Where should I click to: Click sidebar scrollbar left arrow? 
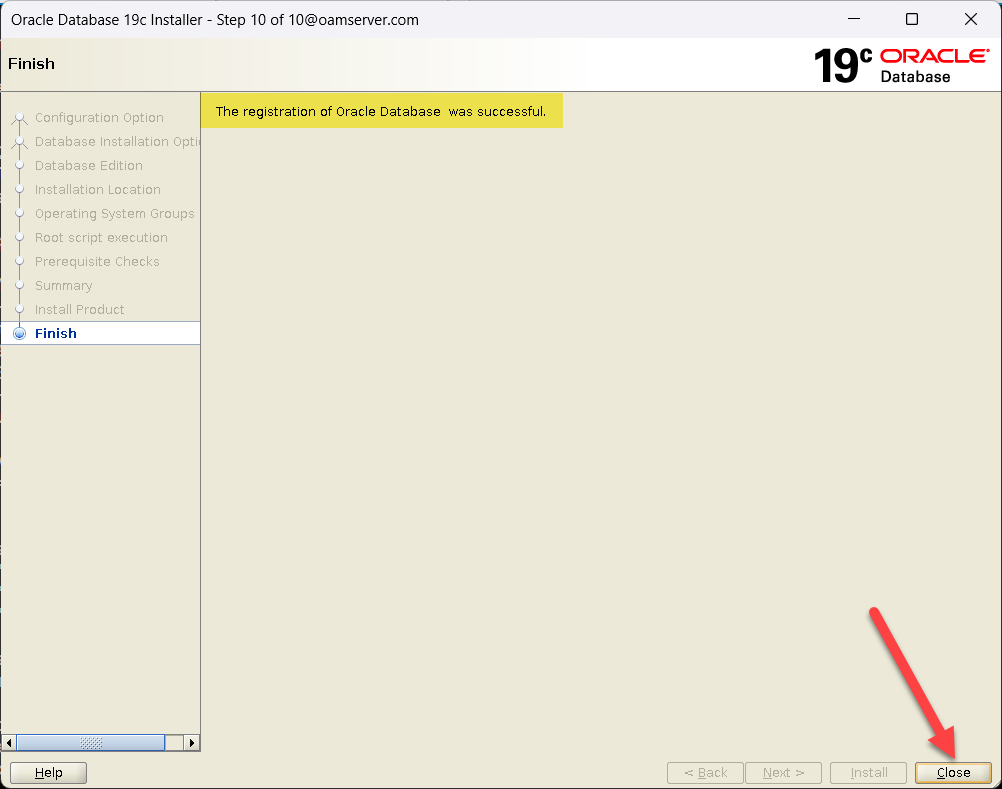coord(9,743)
